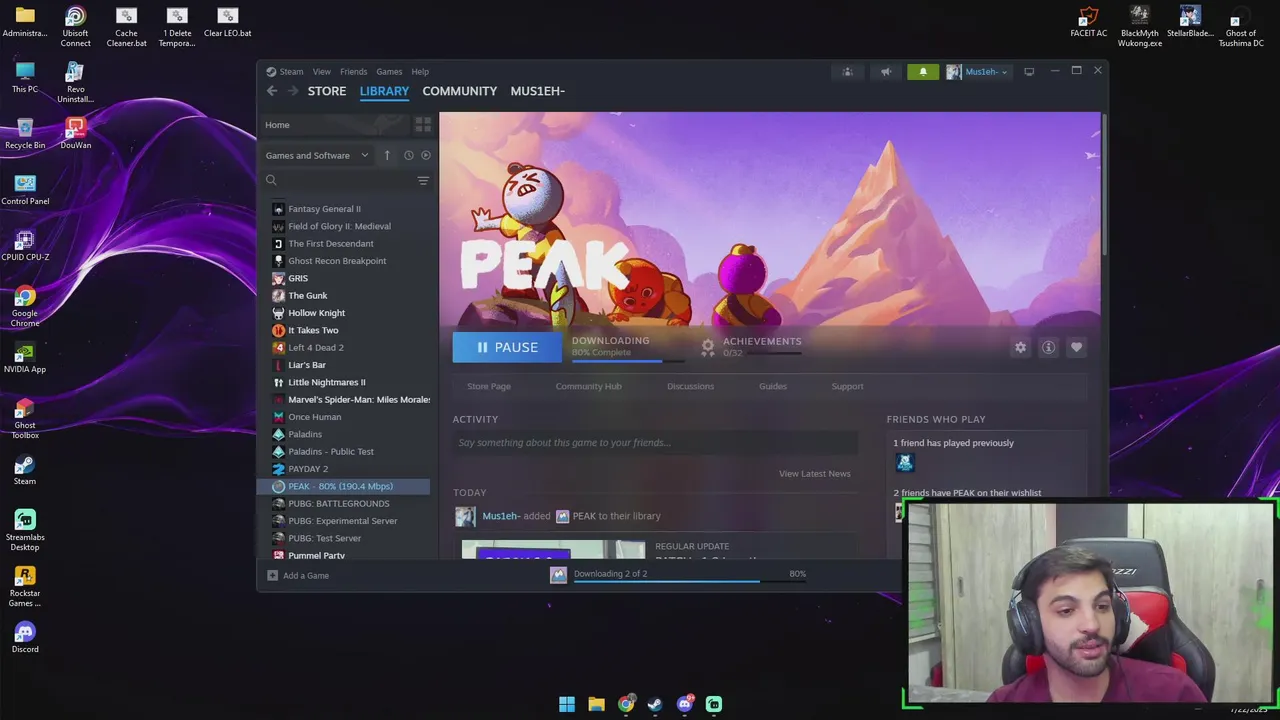Open Ghost of Tsushima DC shortcut
Viewport: 1280px width, 720px height.
tap(1240, 27)
